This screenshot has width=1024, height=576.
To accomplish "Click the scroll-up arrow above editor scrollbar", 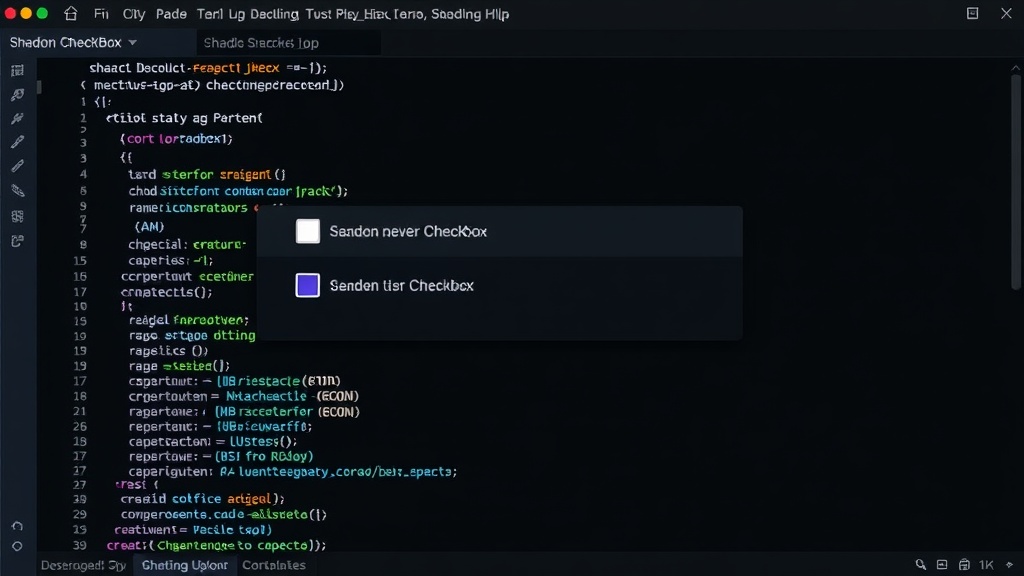I will (x=1016, y=67).
